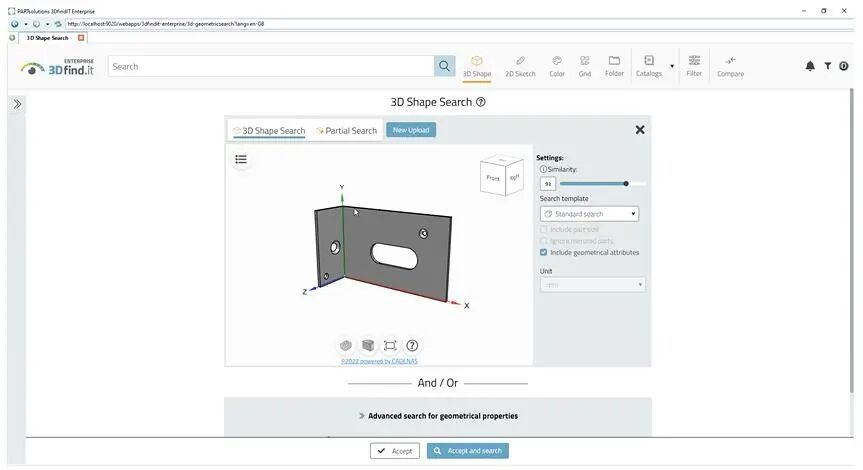Screen dimensions: 863x470
Task: Open the powered by CADENAS link
Action: [x=379, y=362]
